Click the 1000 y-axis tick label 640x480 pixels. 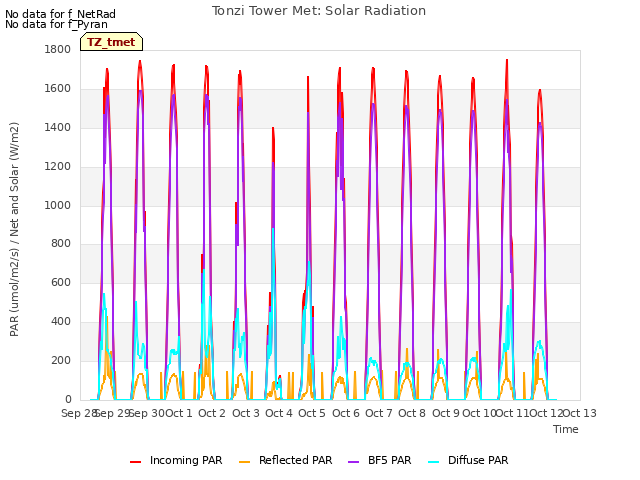(58, 205)
